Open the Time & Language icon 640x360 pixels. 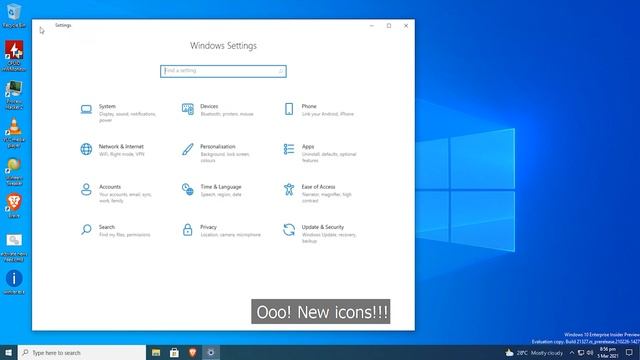(187, 189)
